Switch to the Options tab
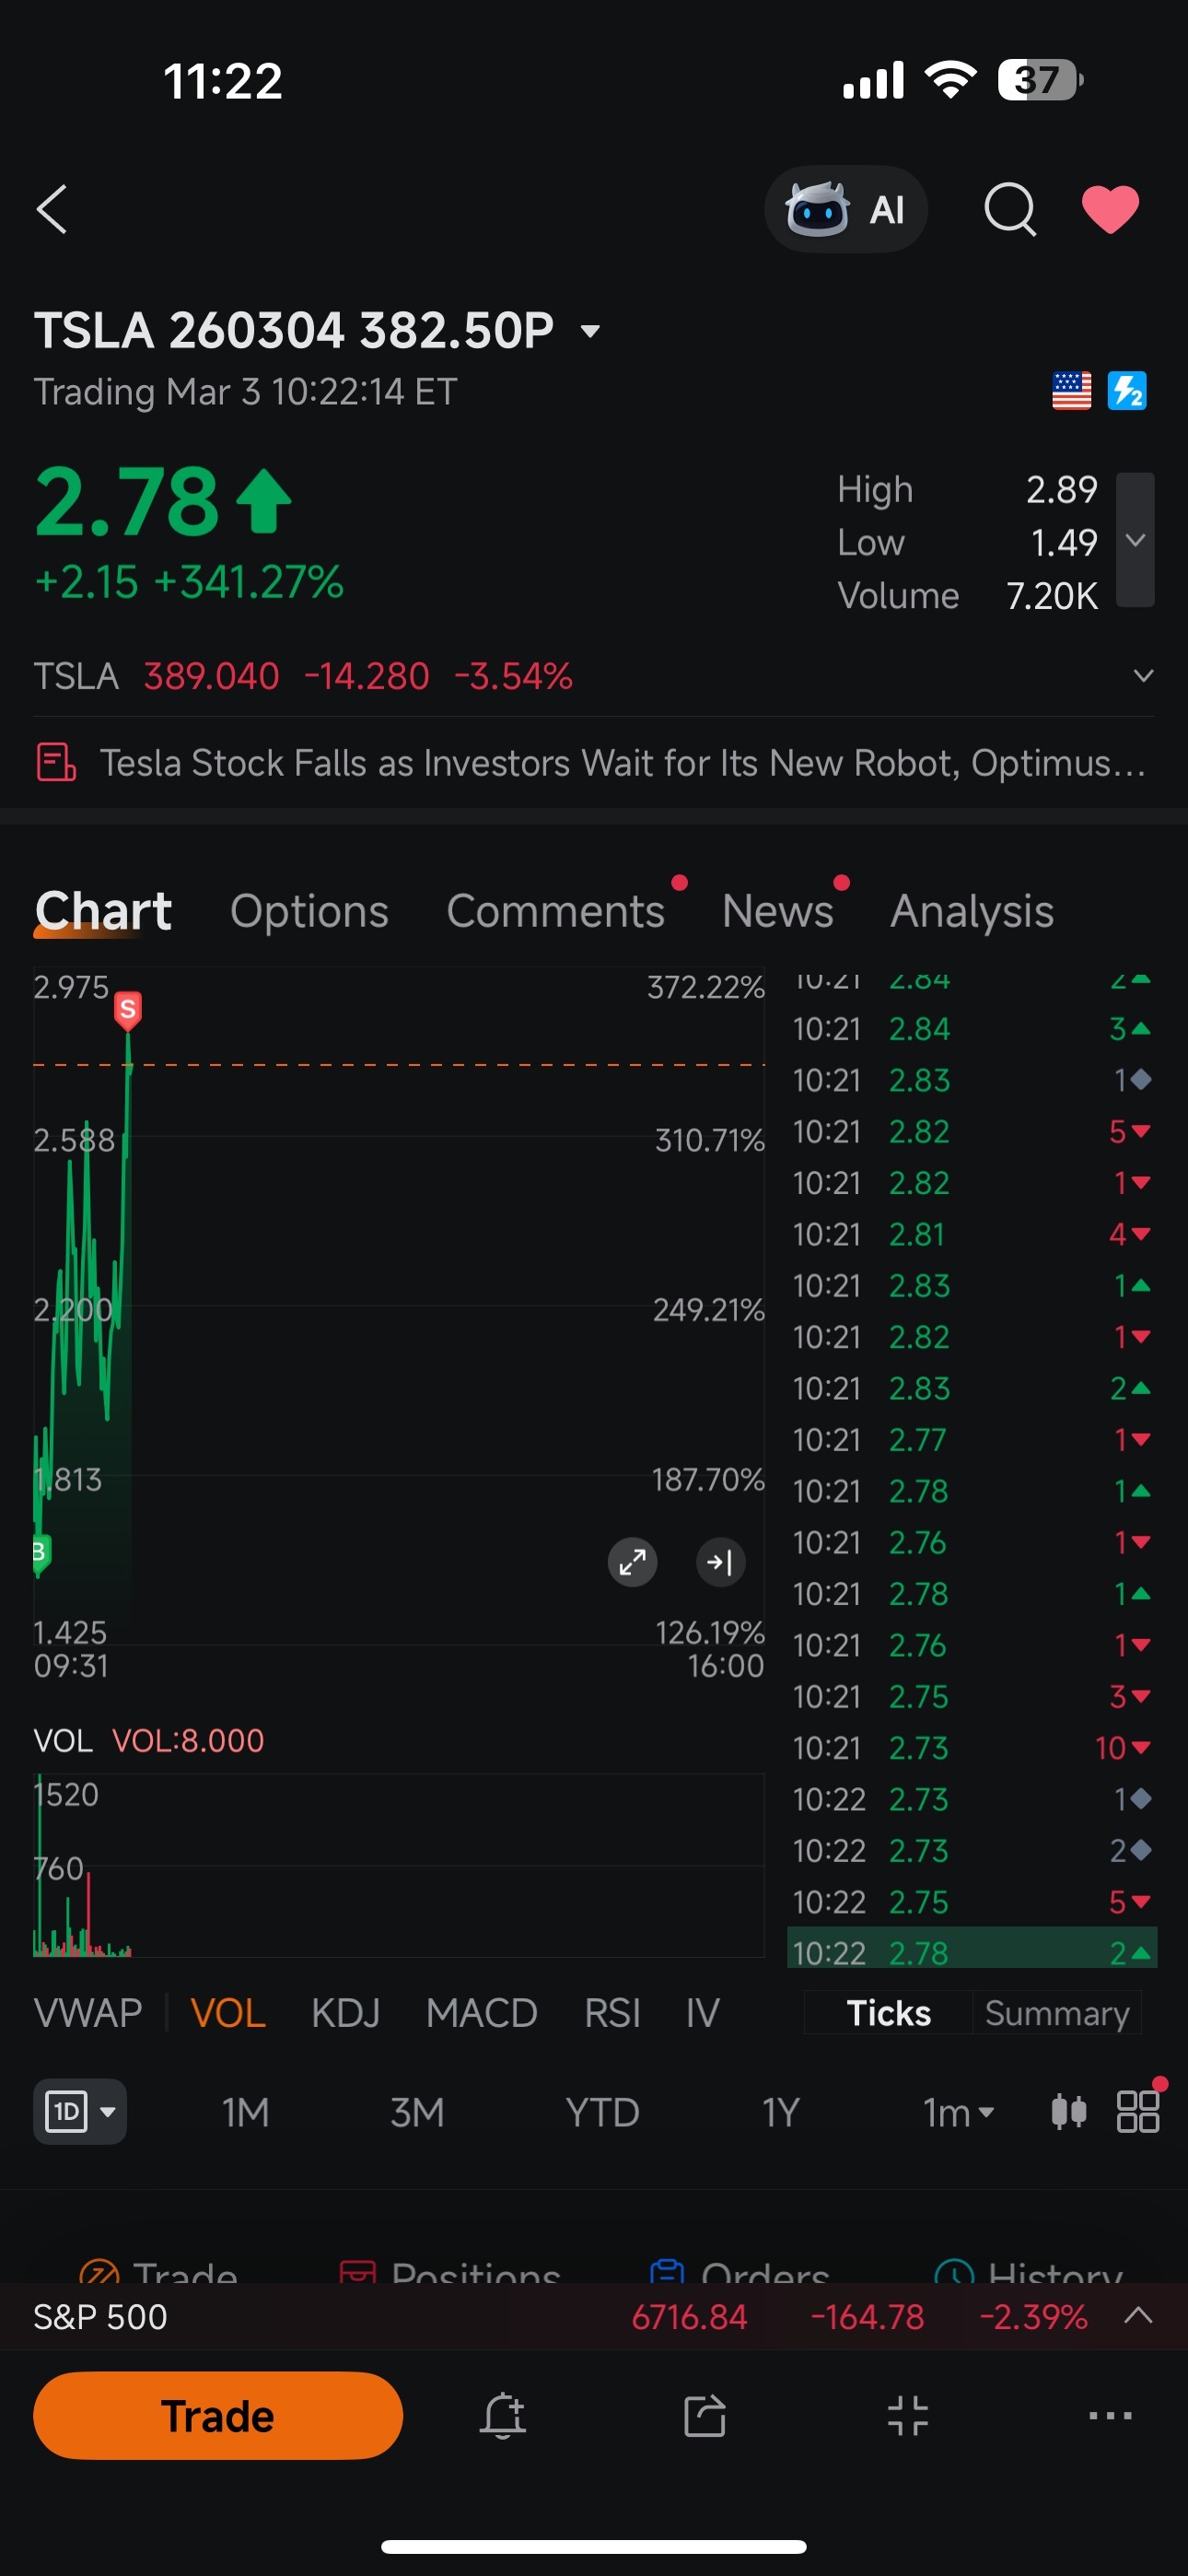Screen dimensions: 1188x2576 [309, 911]
